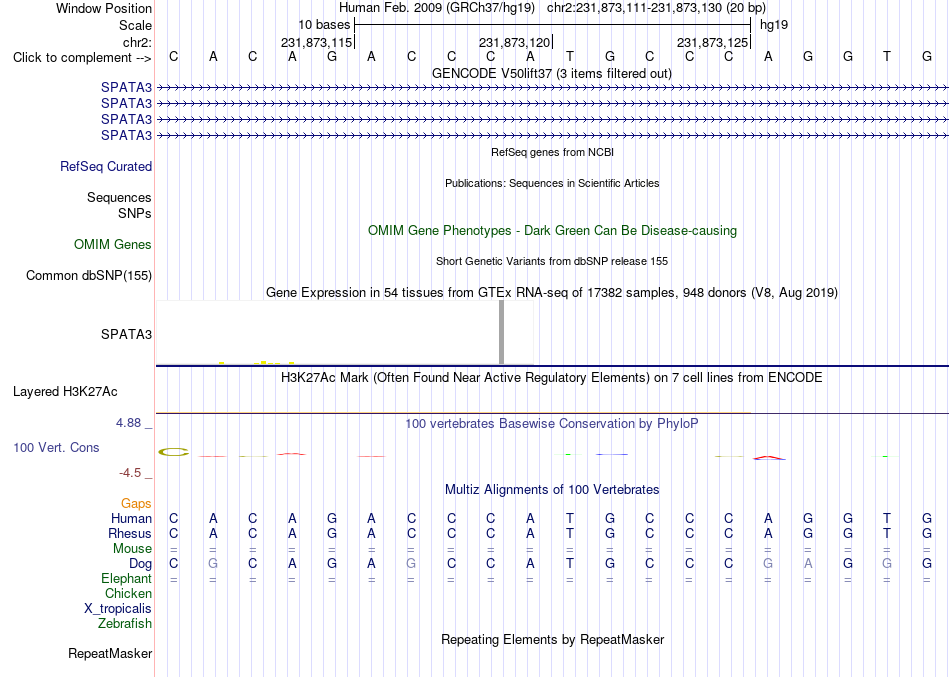Click 'Repeating Elements by RepeatMasker' title

point(553,639)
